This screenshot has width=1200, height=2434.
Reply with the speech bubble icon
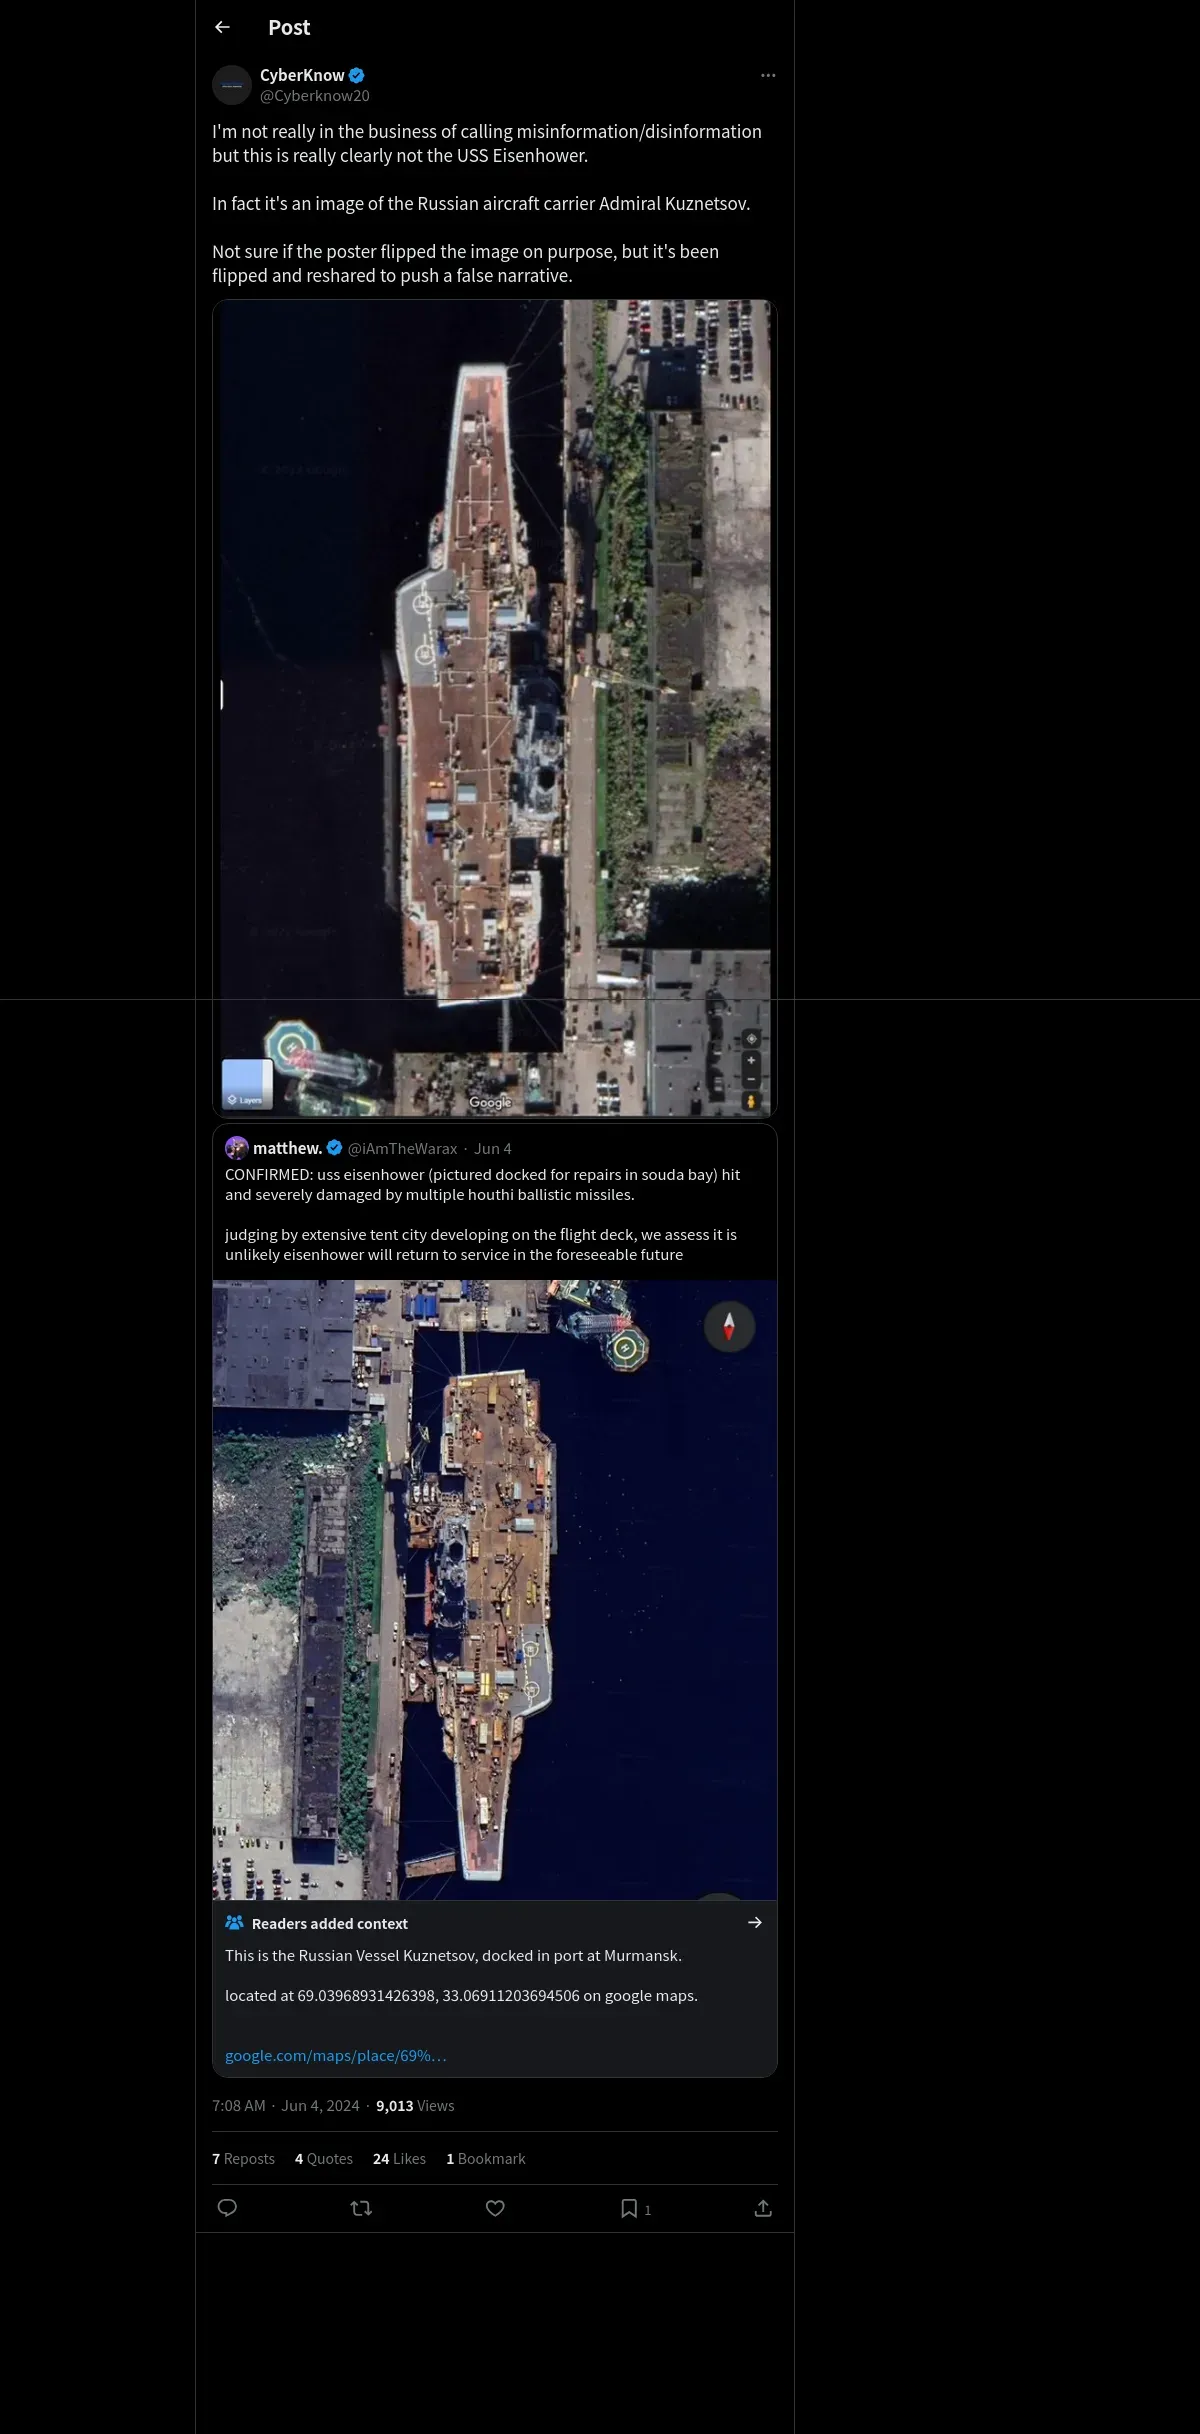coord(227,2208)
